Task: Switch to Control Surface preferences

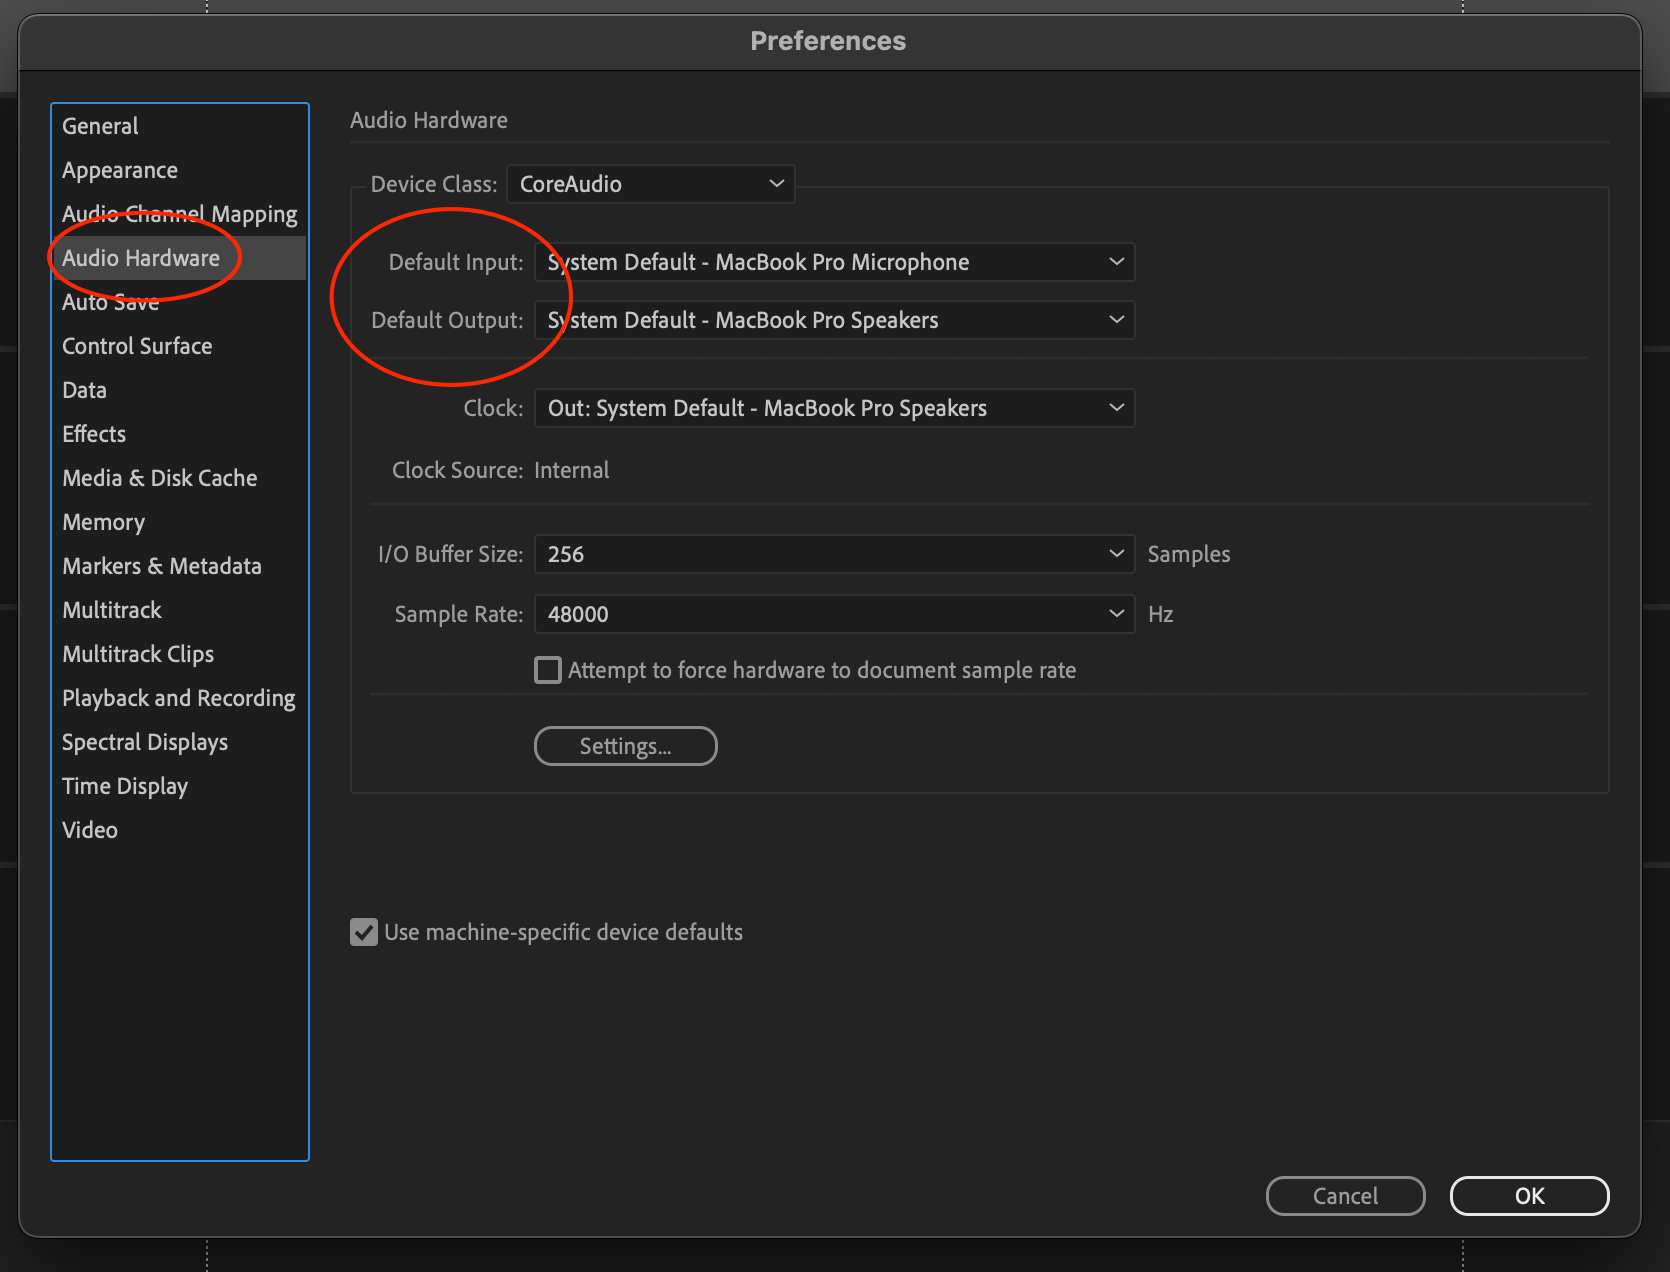Action: coord(137,346)
